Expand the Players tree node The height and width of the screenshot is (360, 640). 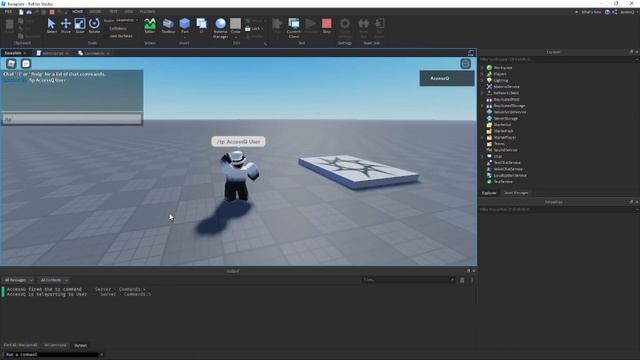point(482,74)
